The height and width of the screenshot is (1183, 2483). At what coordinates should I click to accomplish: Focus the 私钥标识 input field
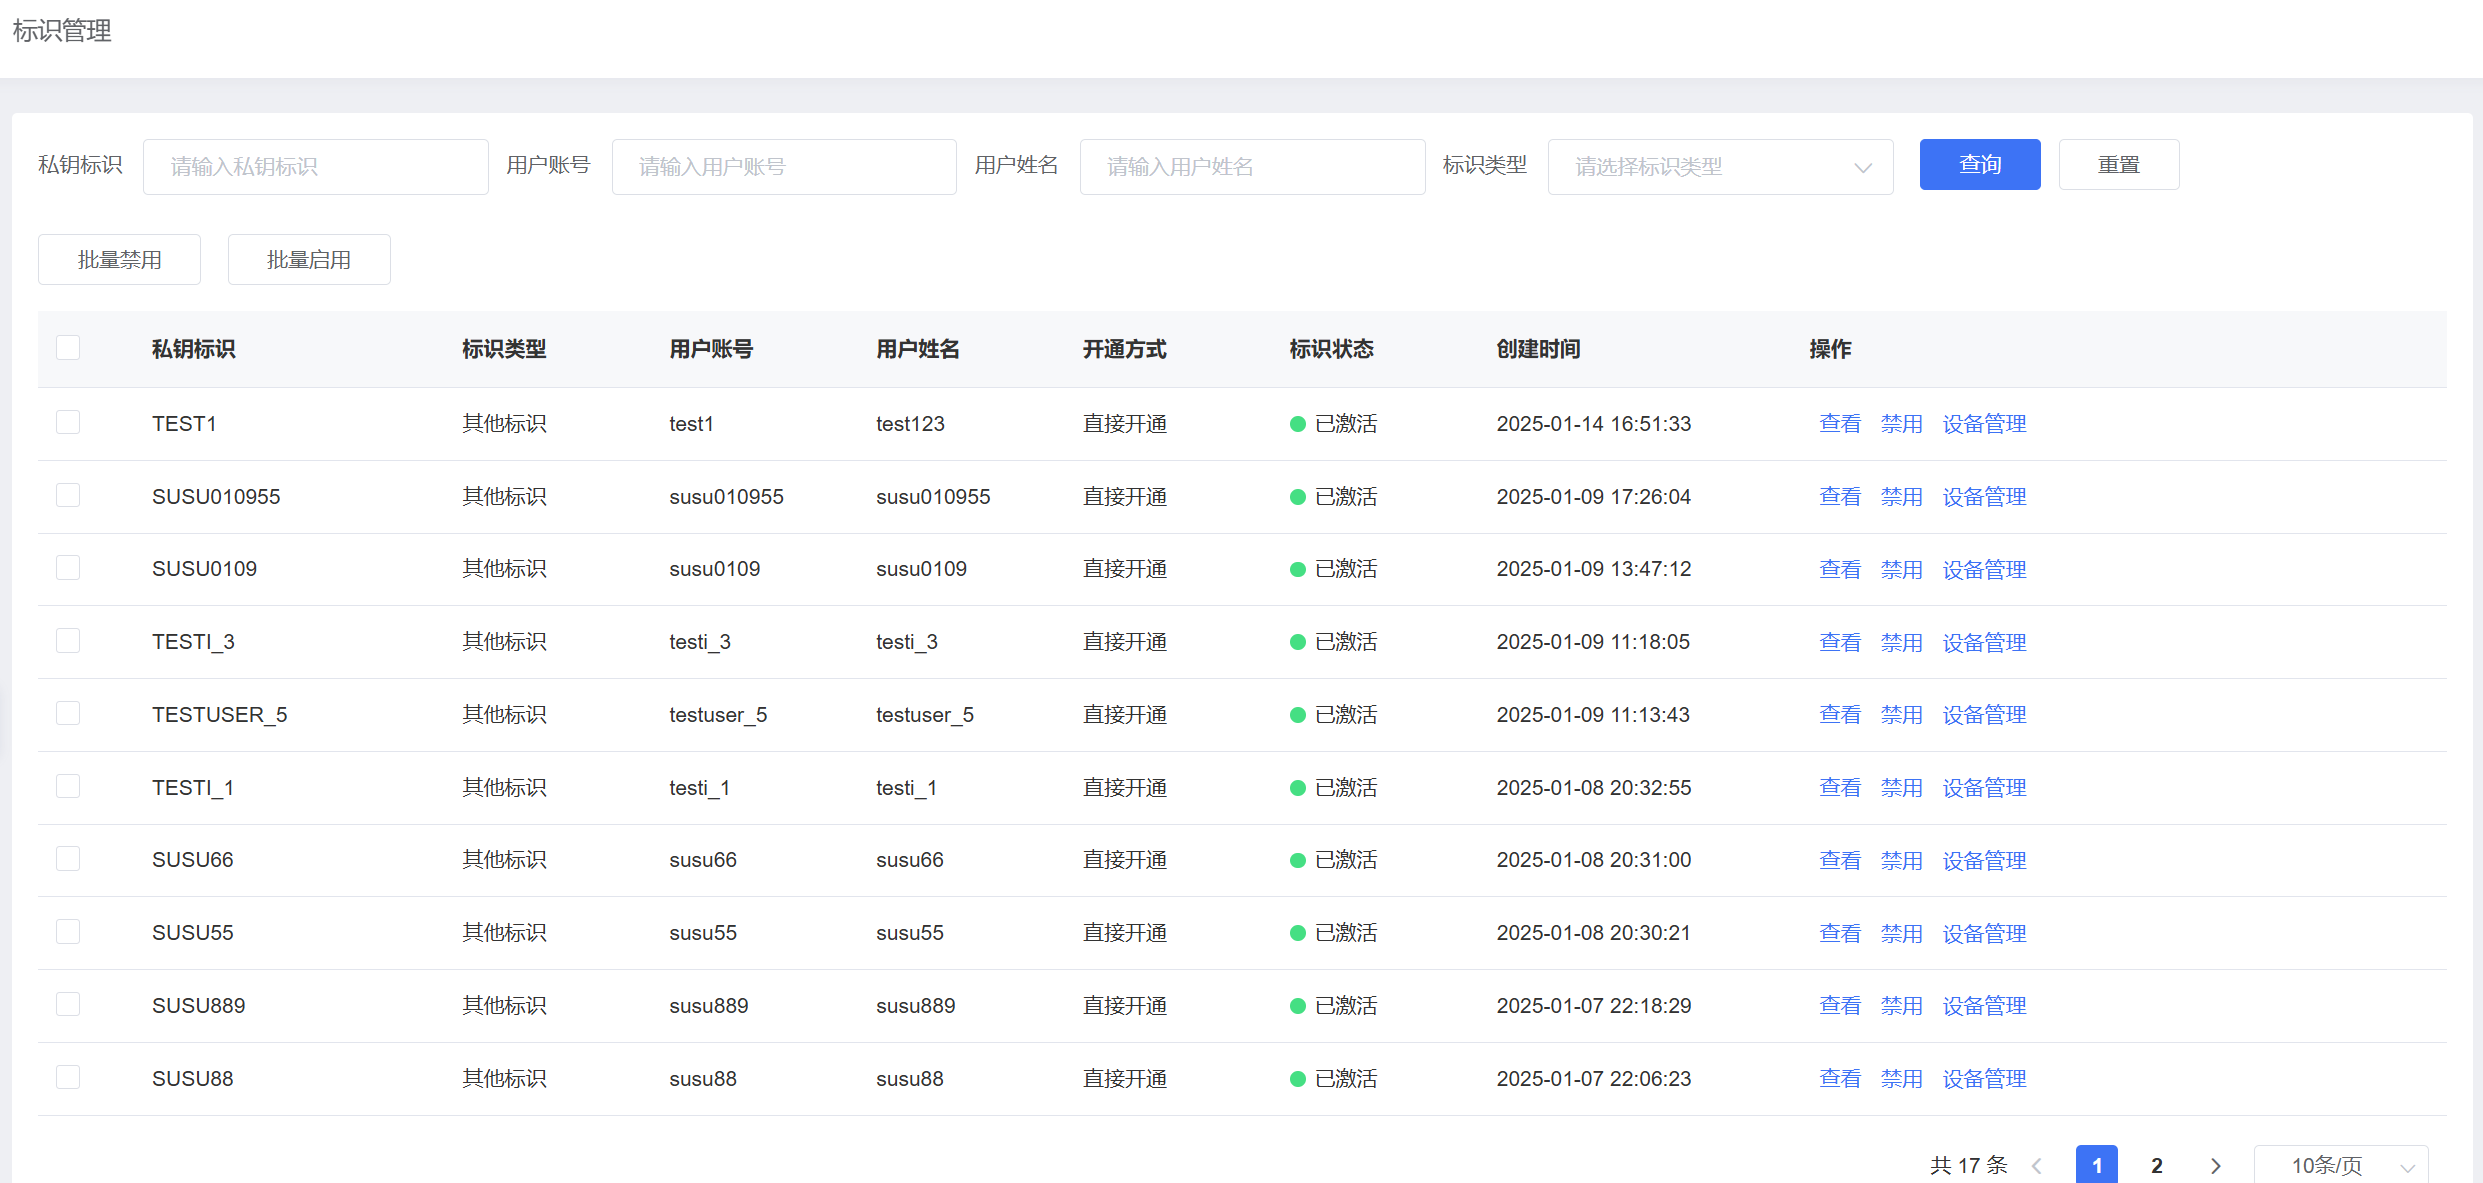pos(316,166)
